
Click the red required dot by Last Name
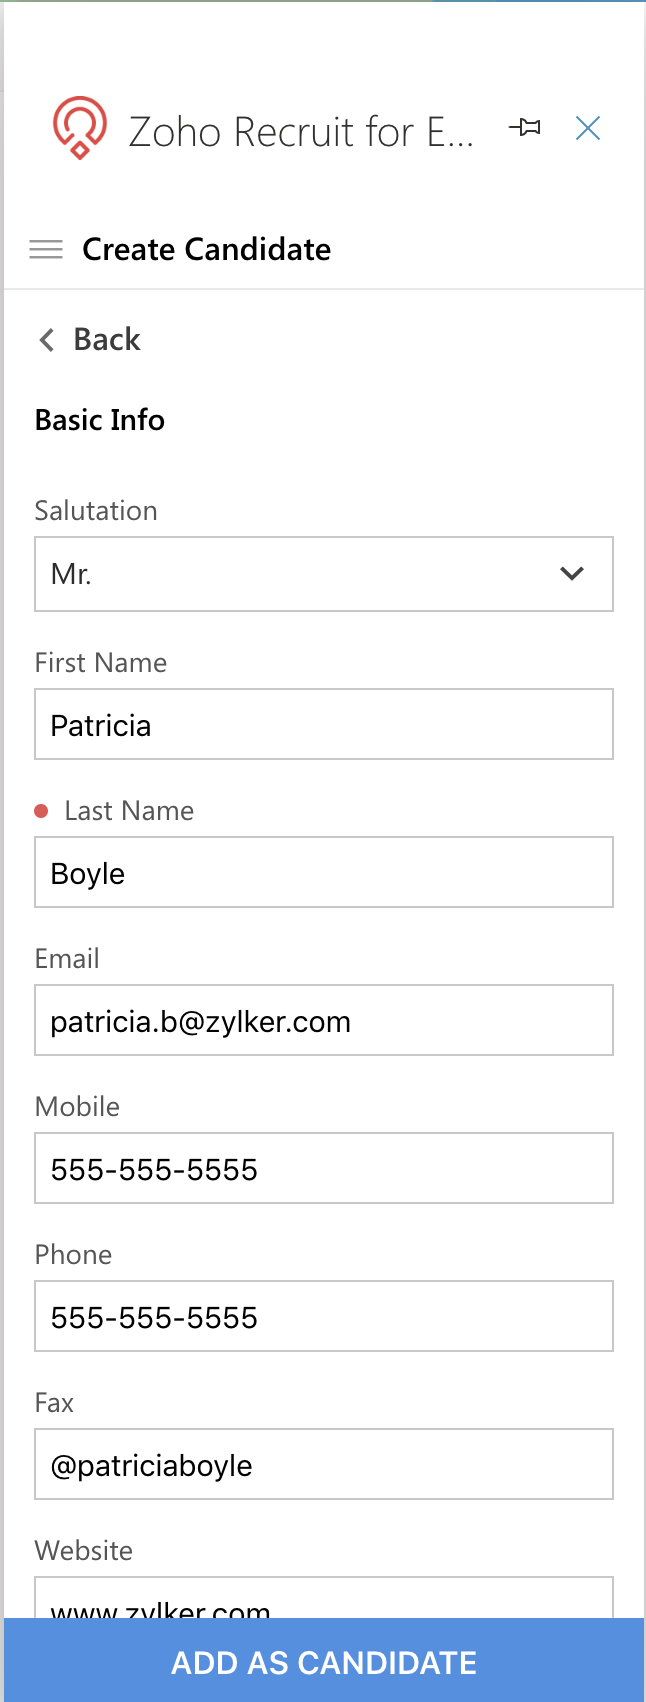click(x=41, y=811)
